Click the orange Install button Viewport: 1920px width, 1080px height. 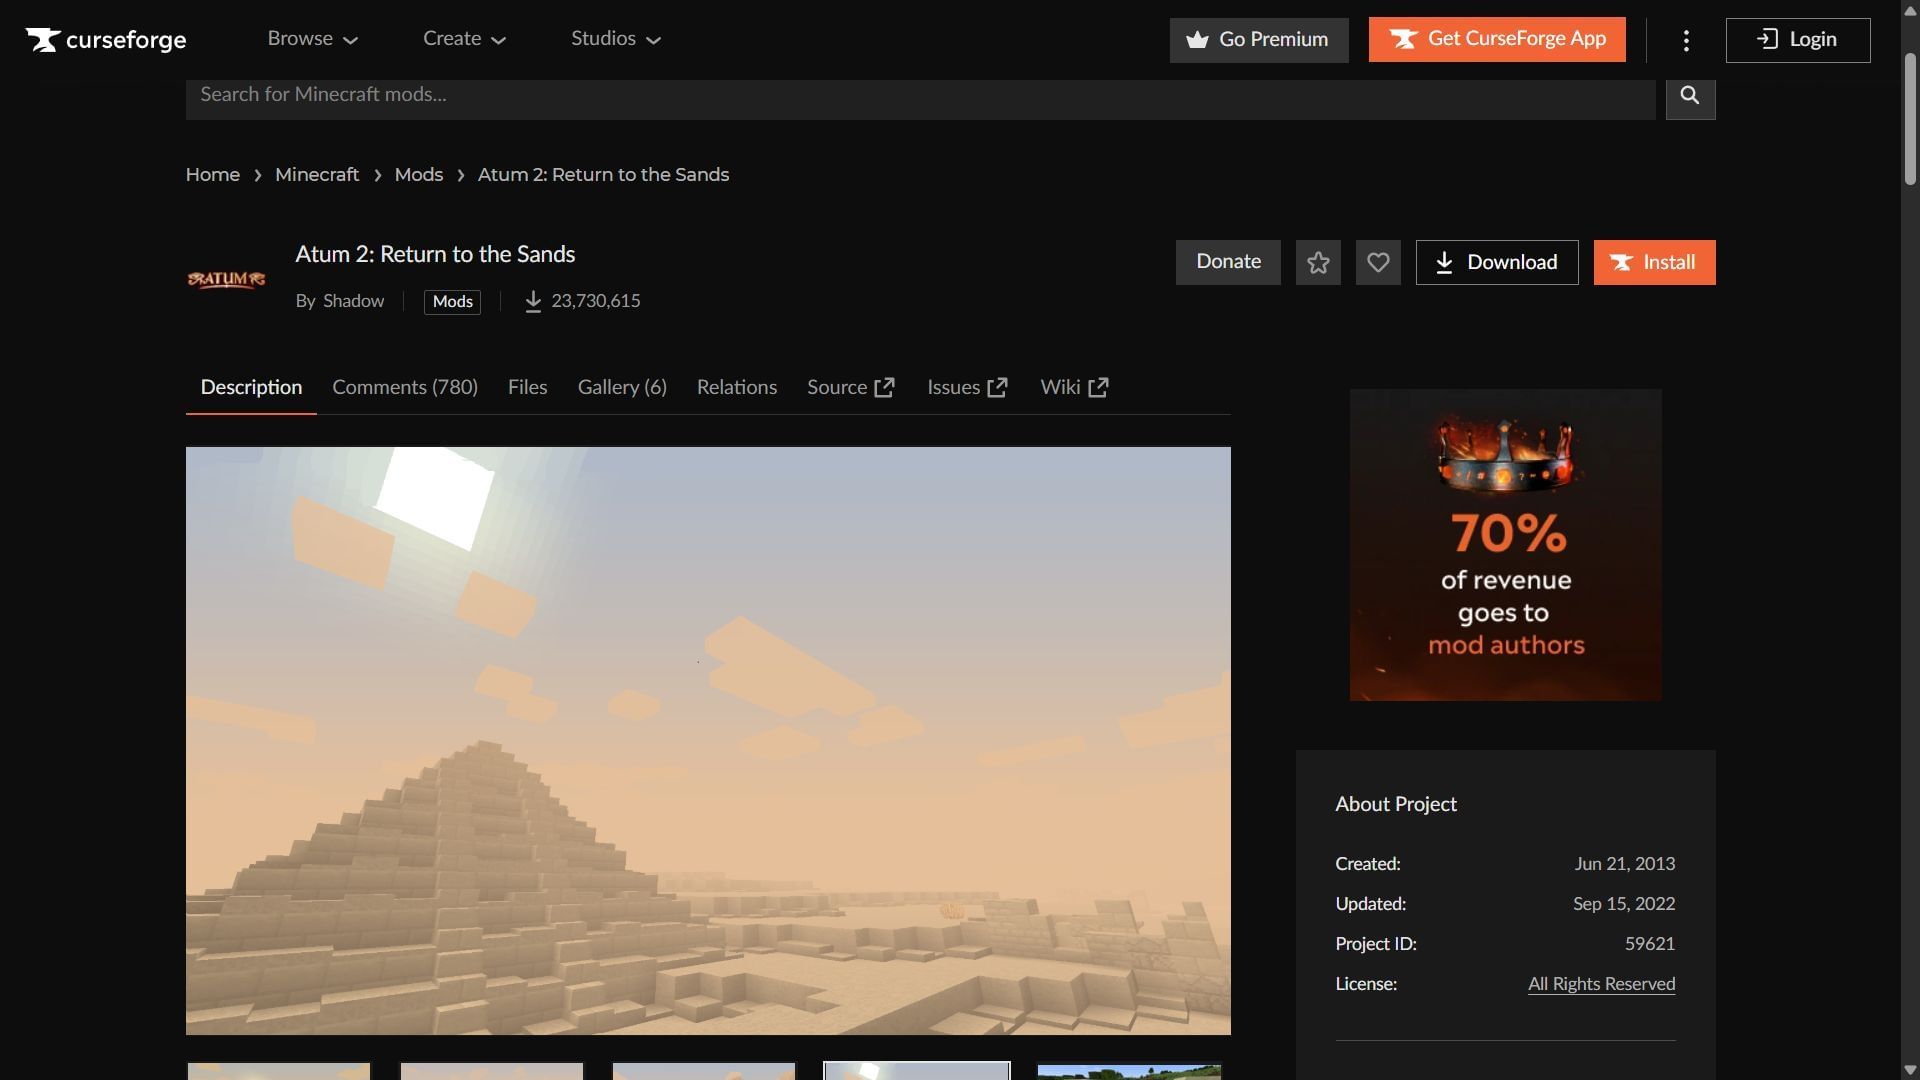pyautogui.click(x=1654, y=262)
